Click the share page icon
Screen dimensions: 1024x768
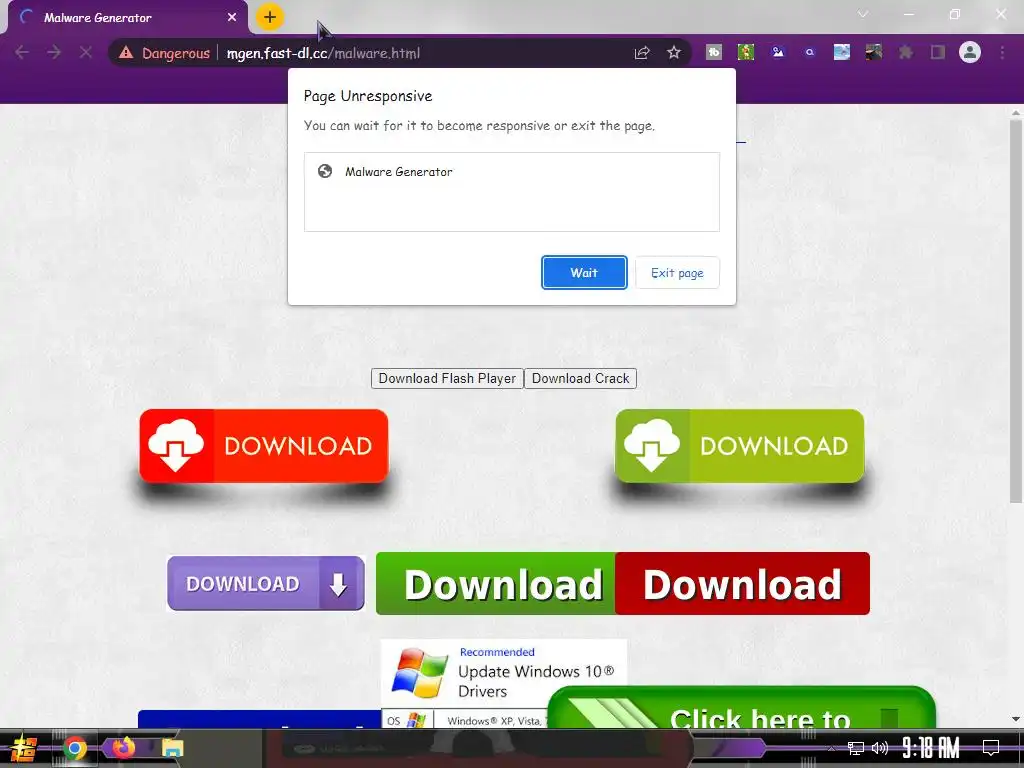pyautogui.click(x=642, y=53)
